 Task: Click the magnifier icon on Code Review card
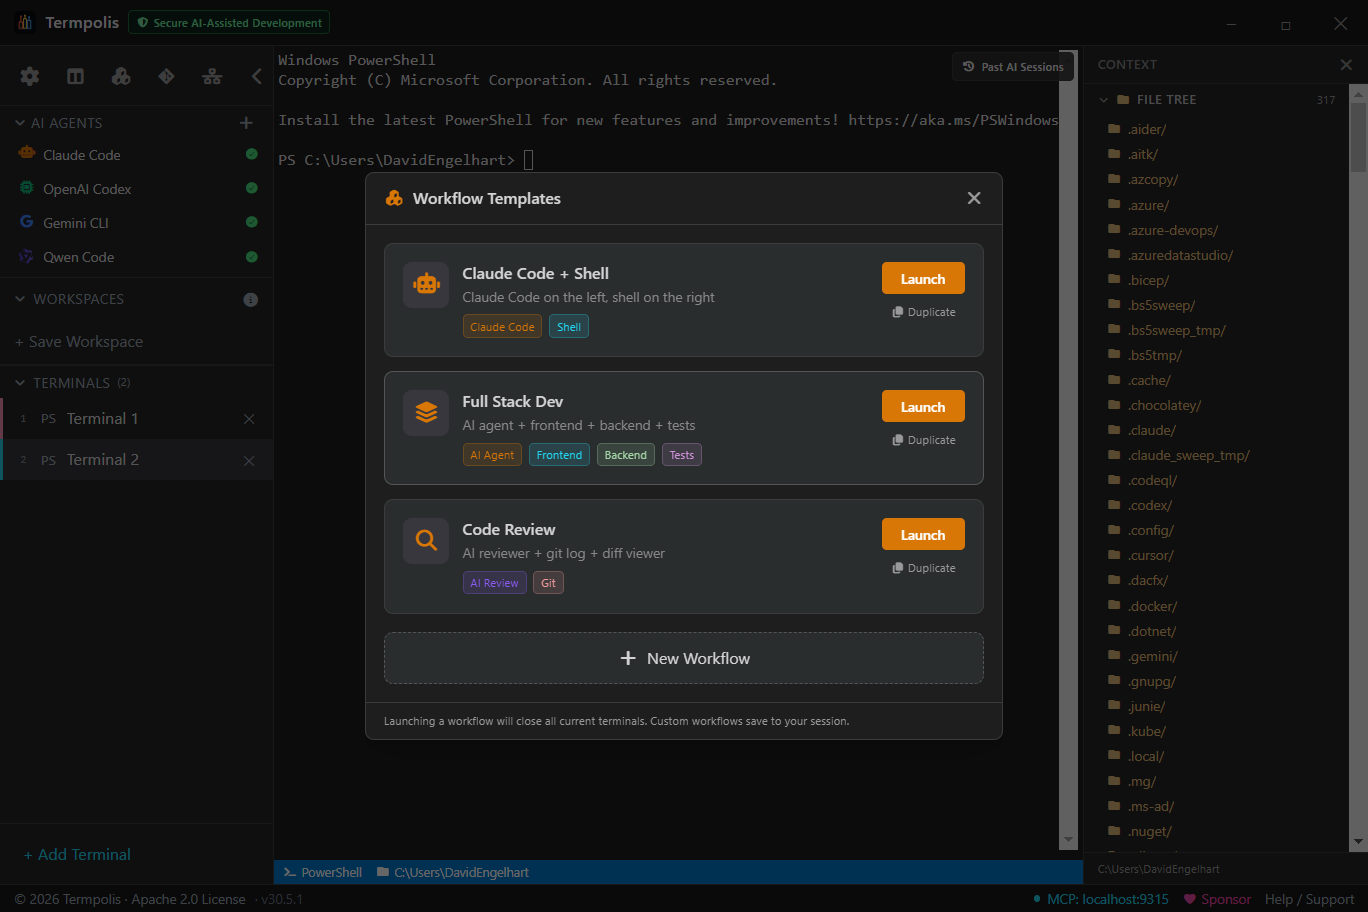pos(426,541)
